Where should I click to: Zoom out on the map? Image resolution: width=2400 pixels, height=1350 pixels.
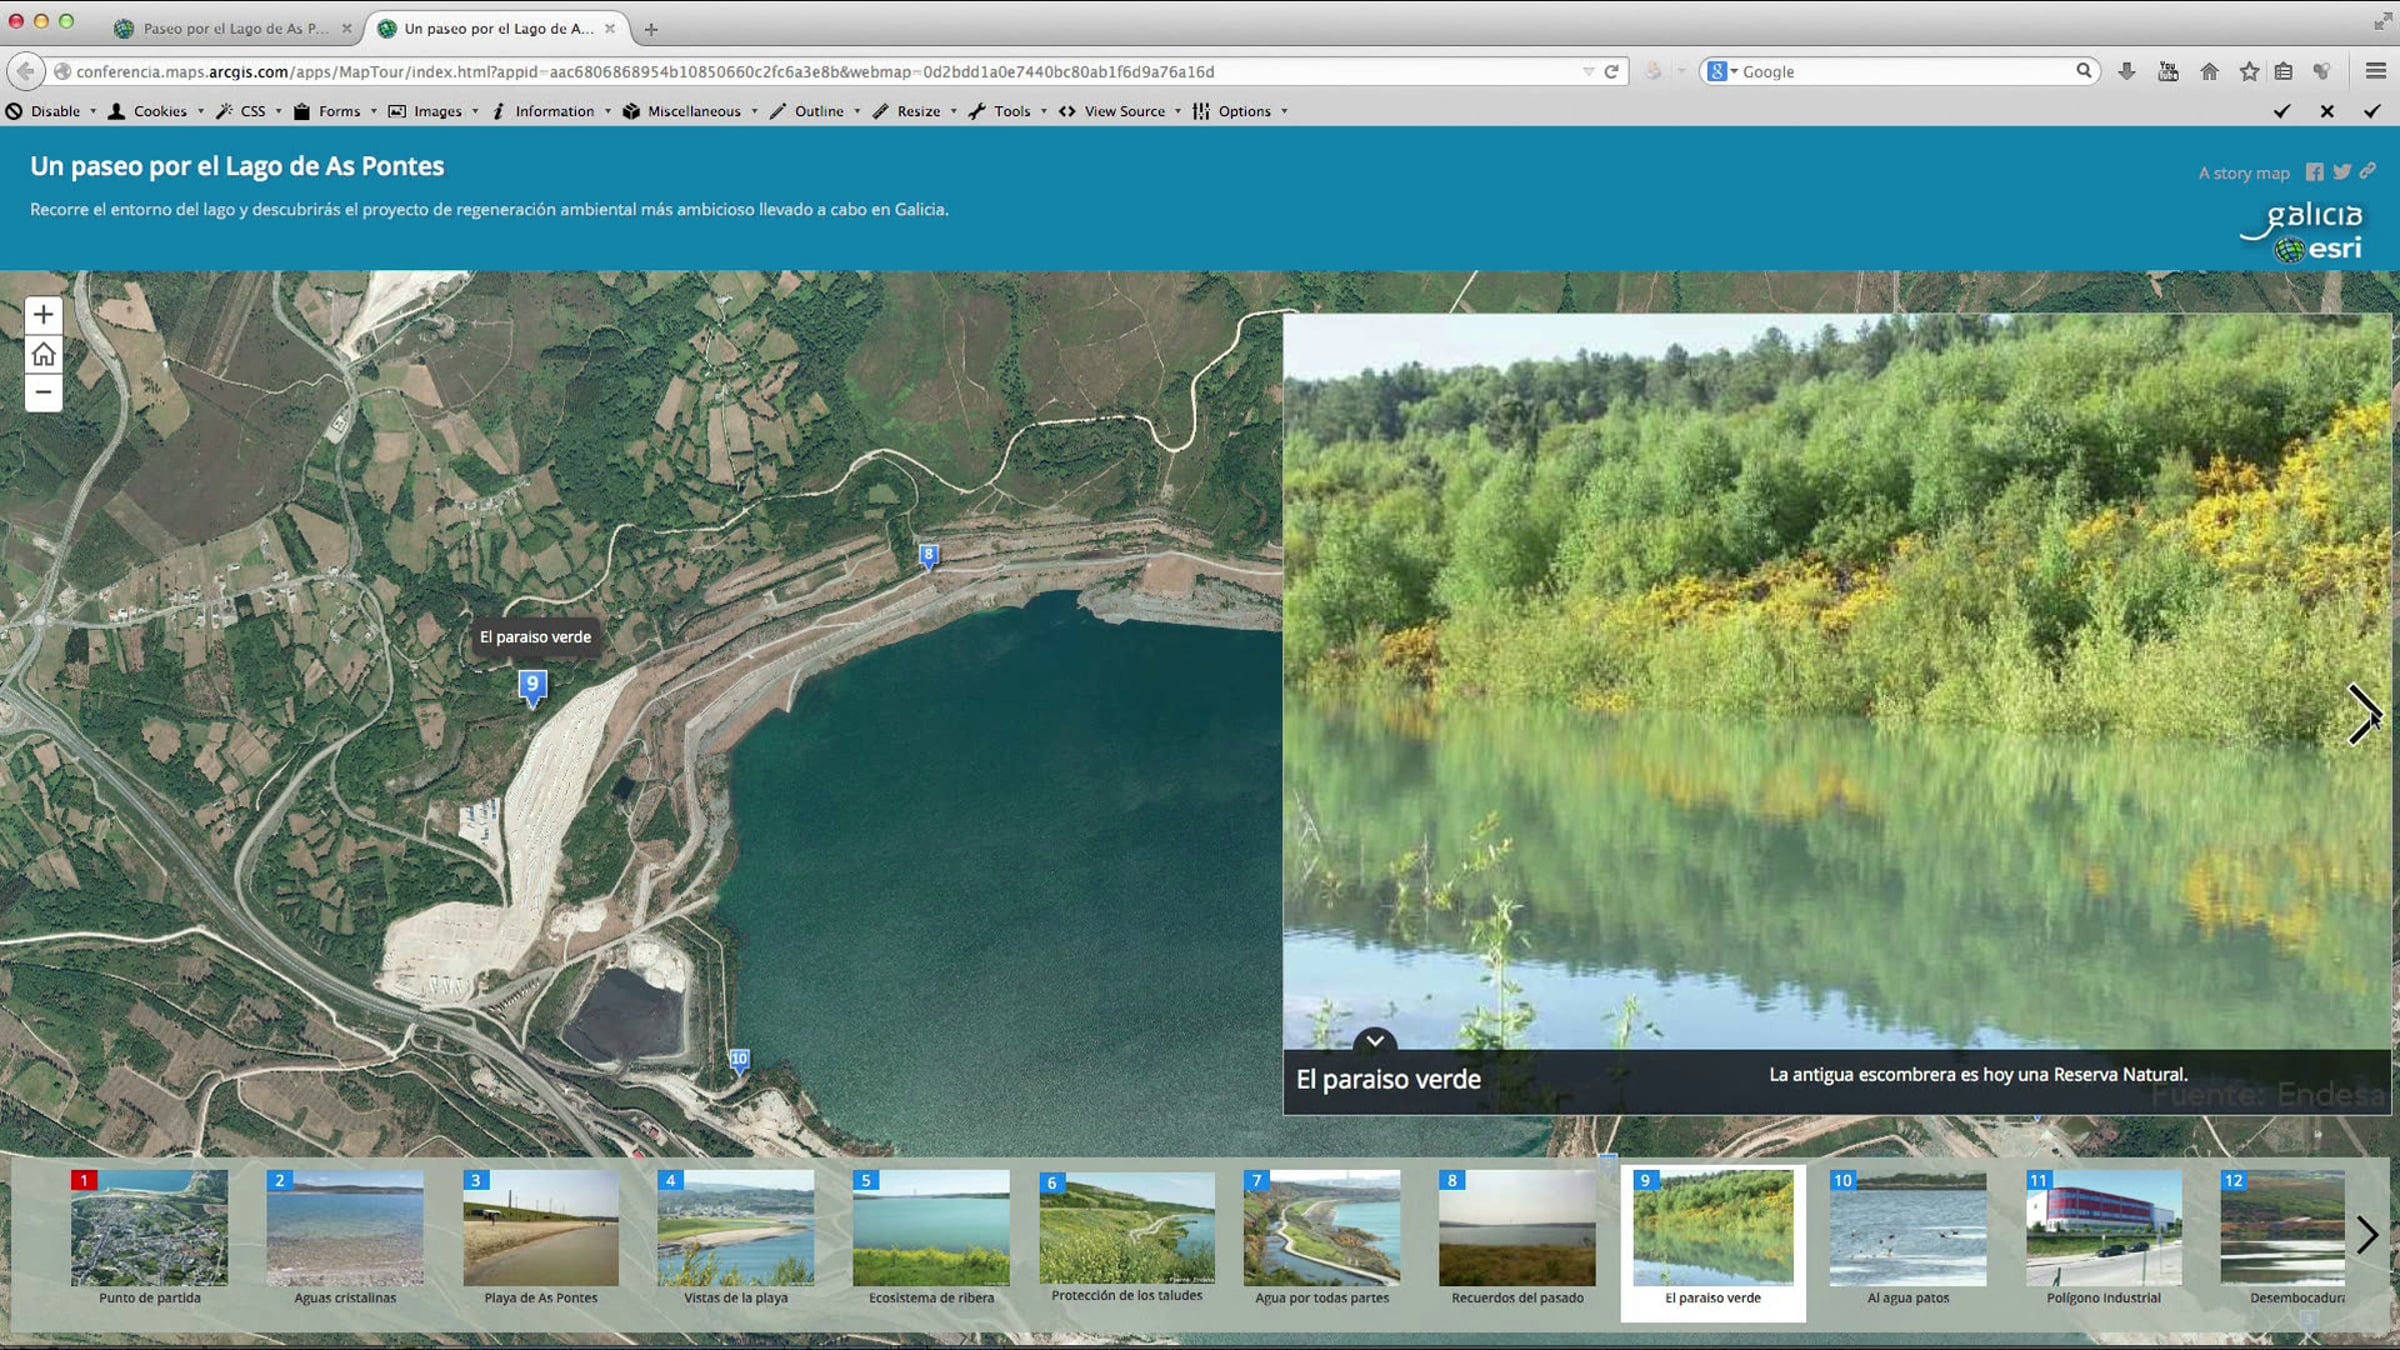(43, 393)
